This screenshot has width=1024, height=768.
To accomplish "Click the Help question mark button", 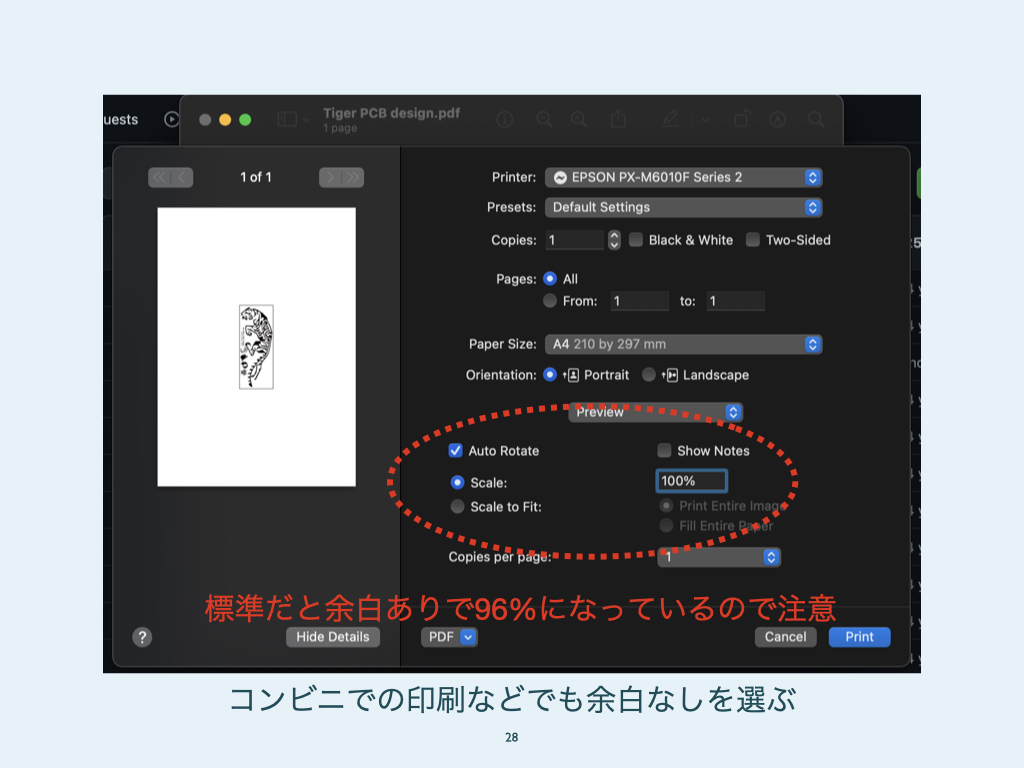I will (x=142, y=637).
